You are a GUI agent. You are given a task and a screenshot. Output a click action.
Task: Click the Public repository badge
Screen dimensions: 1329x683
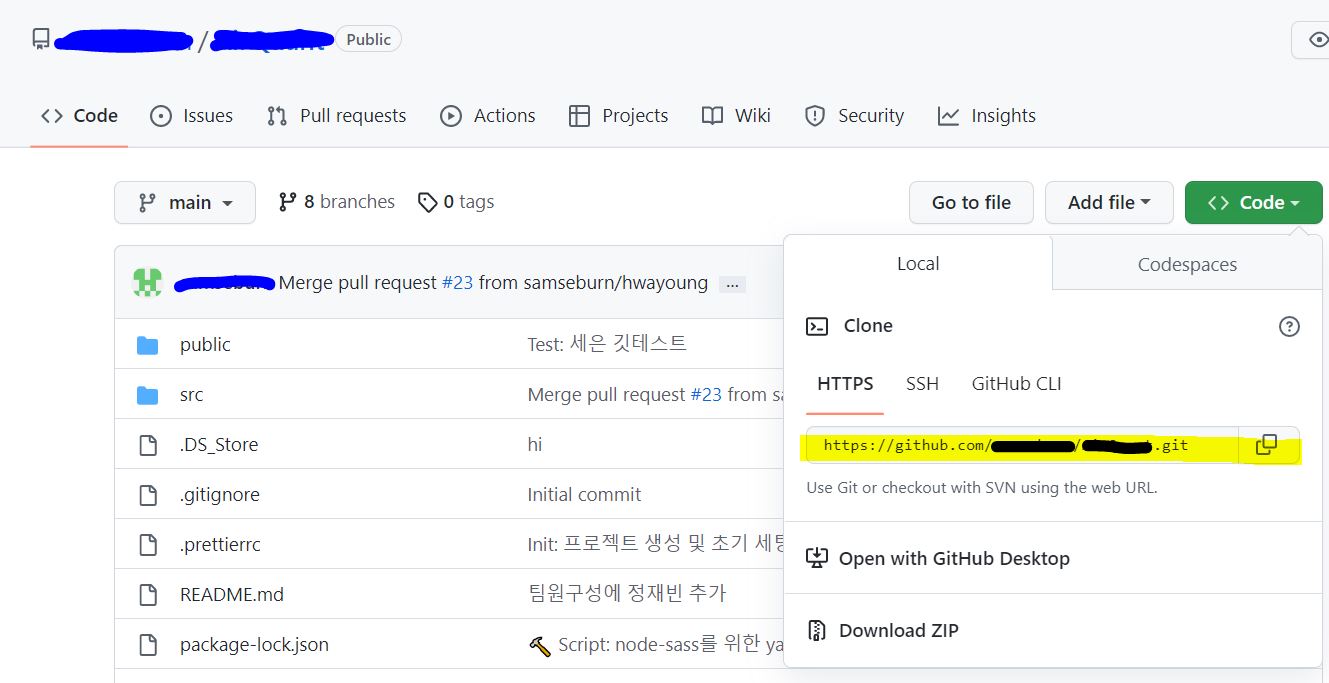point(368,39)
